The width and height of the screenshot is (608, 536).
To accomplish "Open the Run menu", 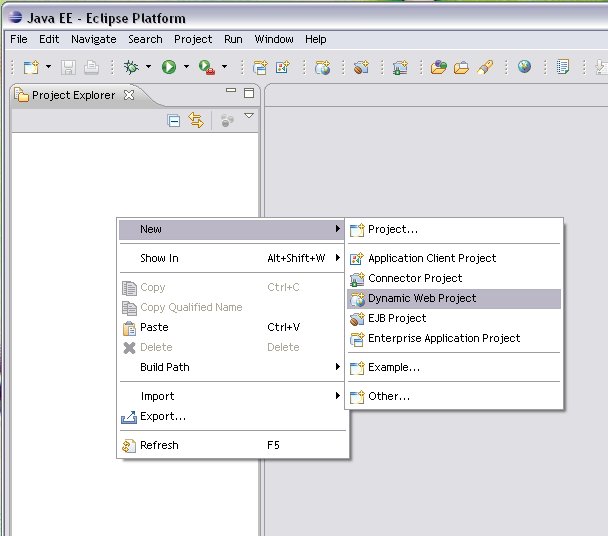I will click(233, 39).
